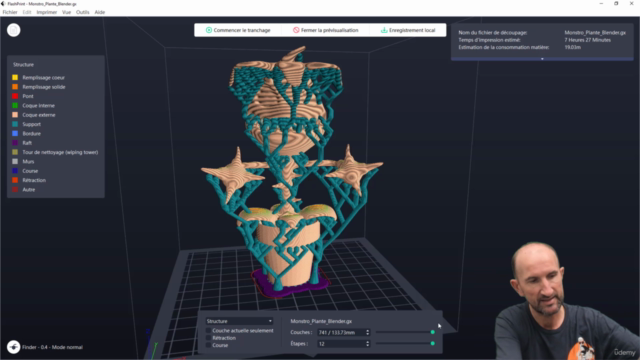Click the Couches layer value field
Image resolution: width=640 pixels, height=360 pixels.
[341, 333]
